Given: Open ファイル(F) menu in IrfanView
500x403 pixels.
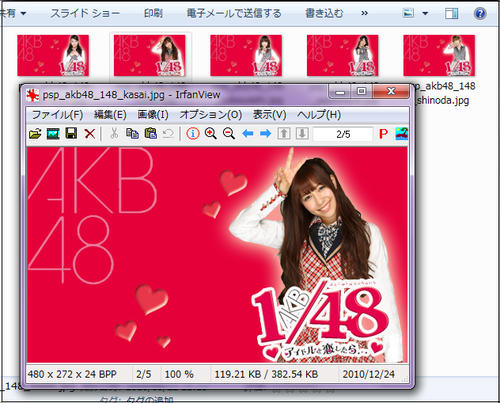Looking at the screenshot, I should [57, 115].
